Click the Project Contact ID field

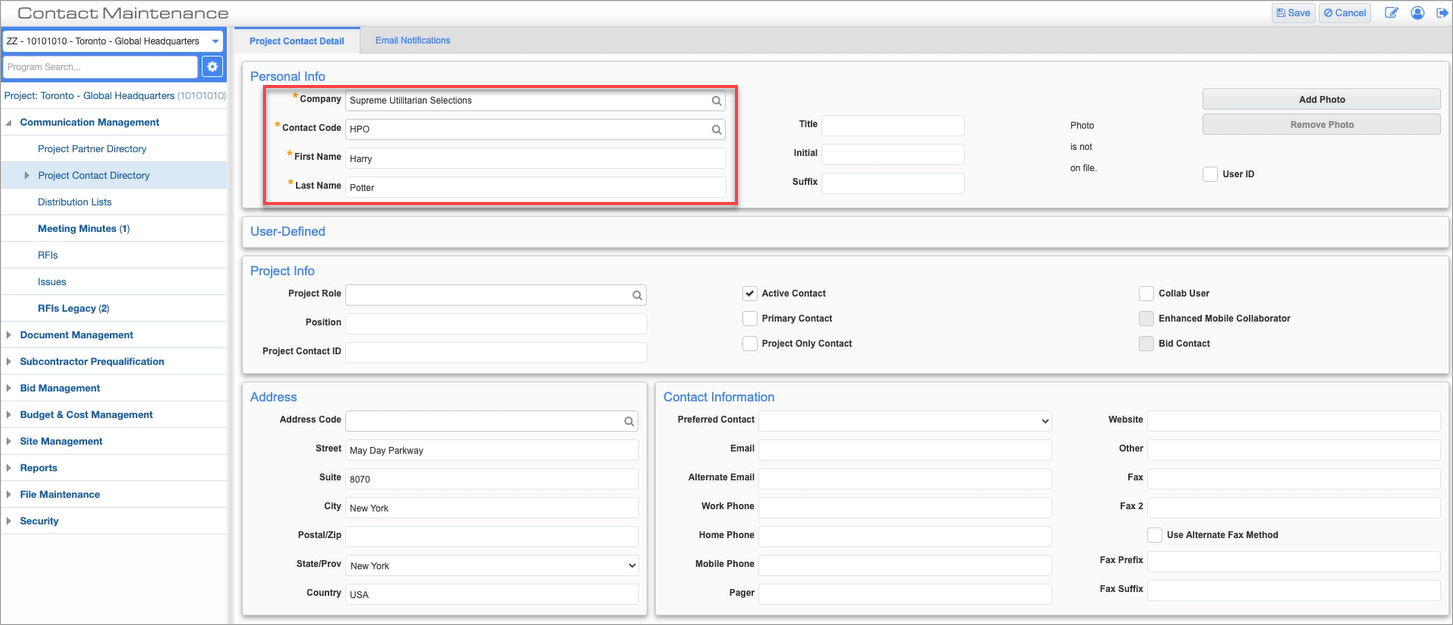(x=496, y=352)
